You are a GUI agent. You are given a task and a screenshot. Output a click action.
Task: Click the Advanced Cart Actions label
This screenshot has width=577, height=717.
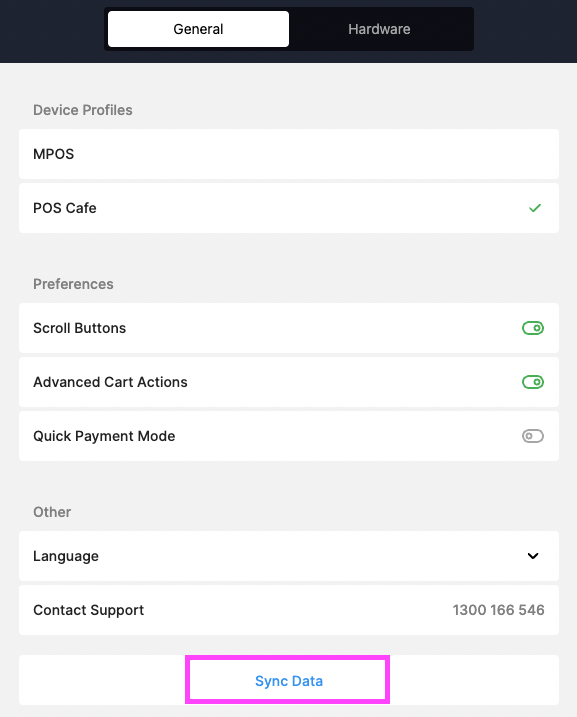pyautogui.click(x=110, y=382)
